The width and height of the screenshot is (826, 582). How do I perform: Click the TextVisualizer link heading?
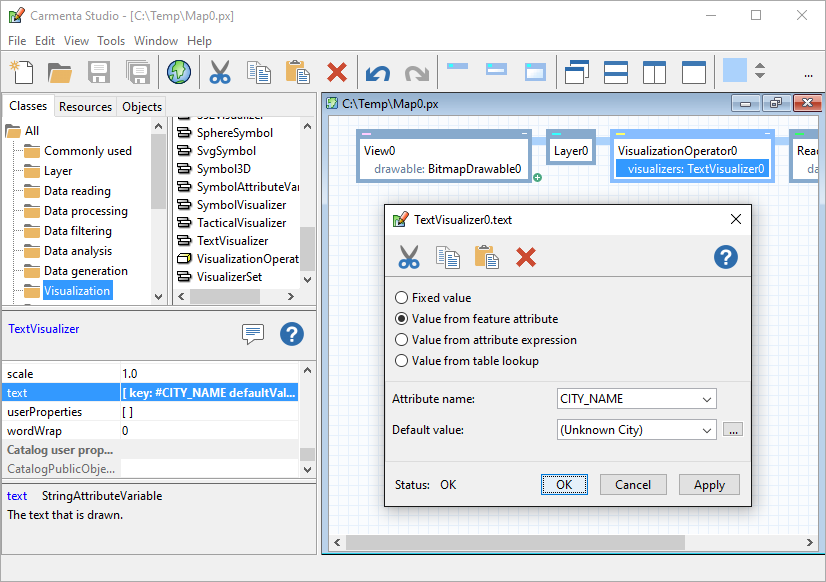tap(44, 329)
